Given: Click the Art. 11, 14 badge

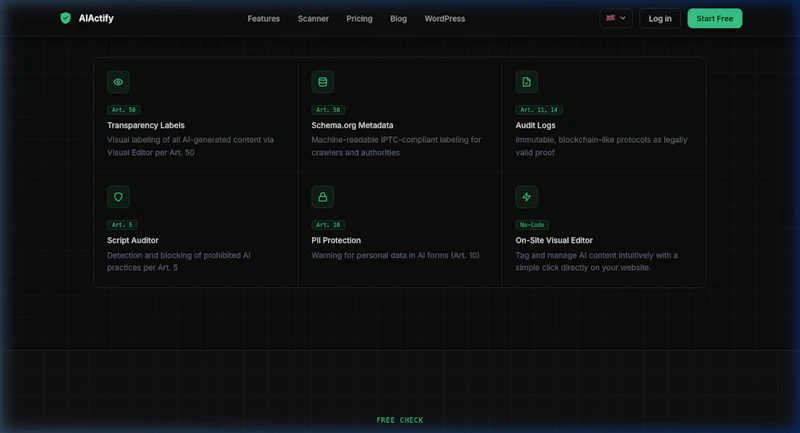Looking at the screenshot, I should click(x=539, y=110).
